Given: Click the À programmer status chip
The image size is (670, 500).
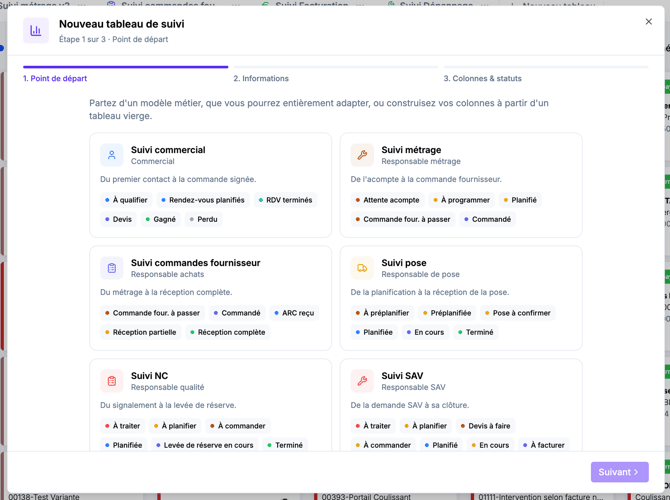Looking at the screenshot, I should [461, 200].
